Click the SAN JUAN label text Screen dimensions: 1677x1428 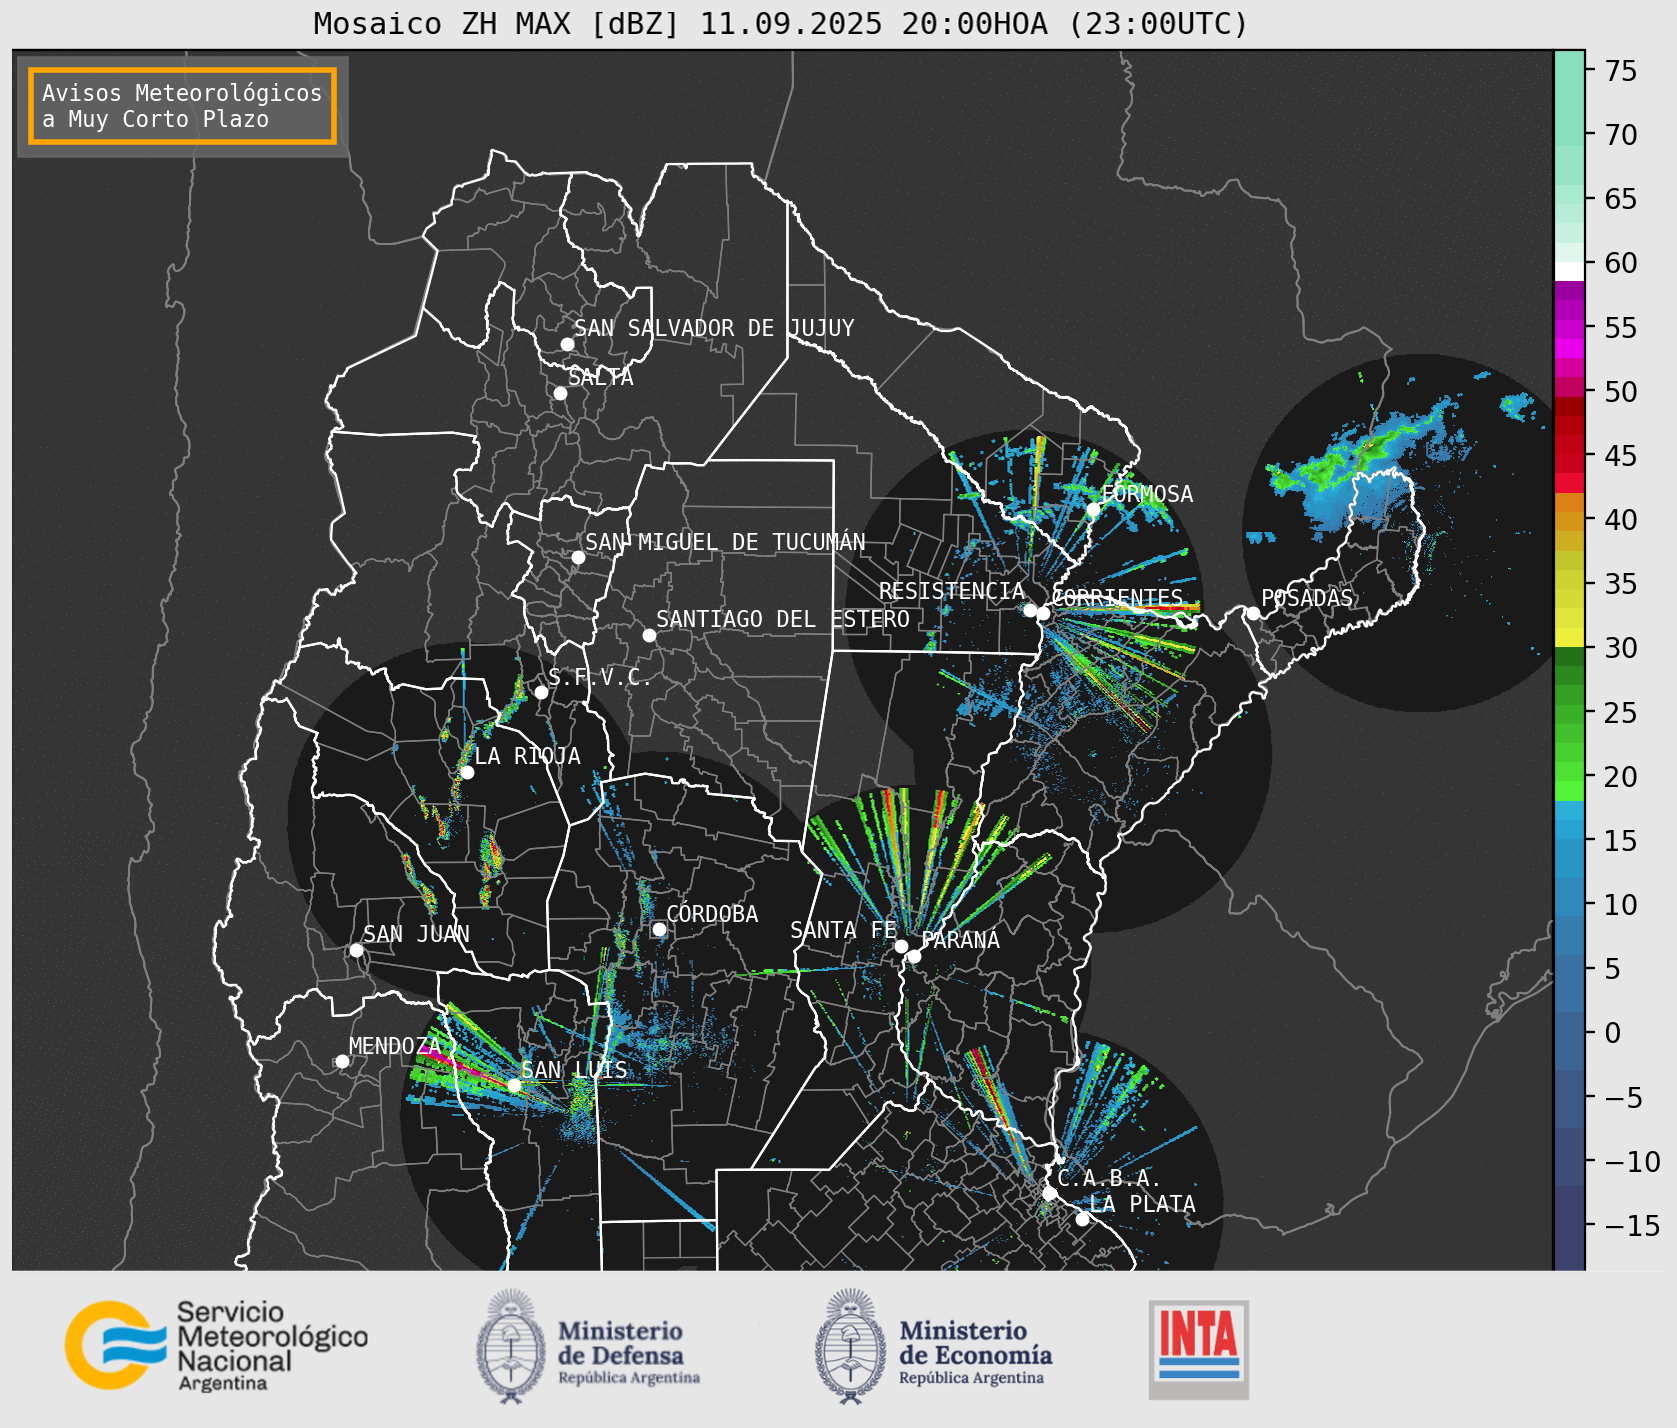pos(416,934)
